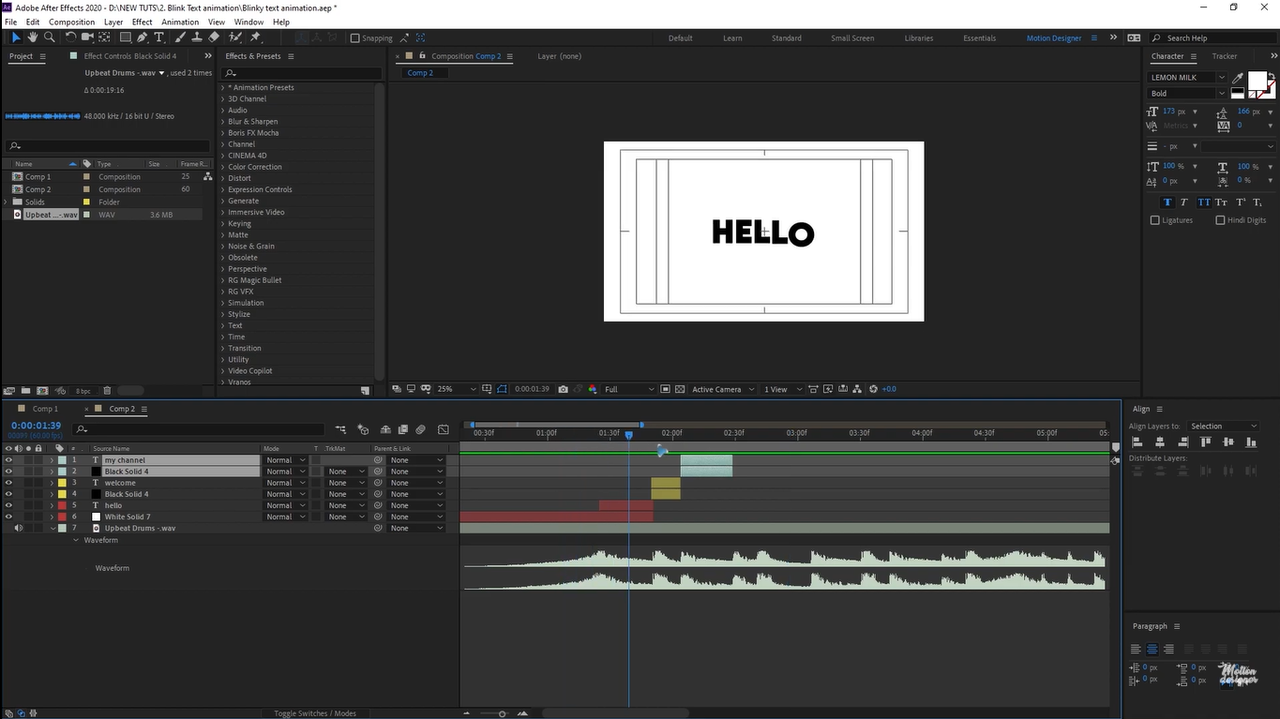Open the Full resolution dropdown

tap(629, 389)
